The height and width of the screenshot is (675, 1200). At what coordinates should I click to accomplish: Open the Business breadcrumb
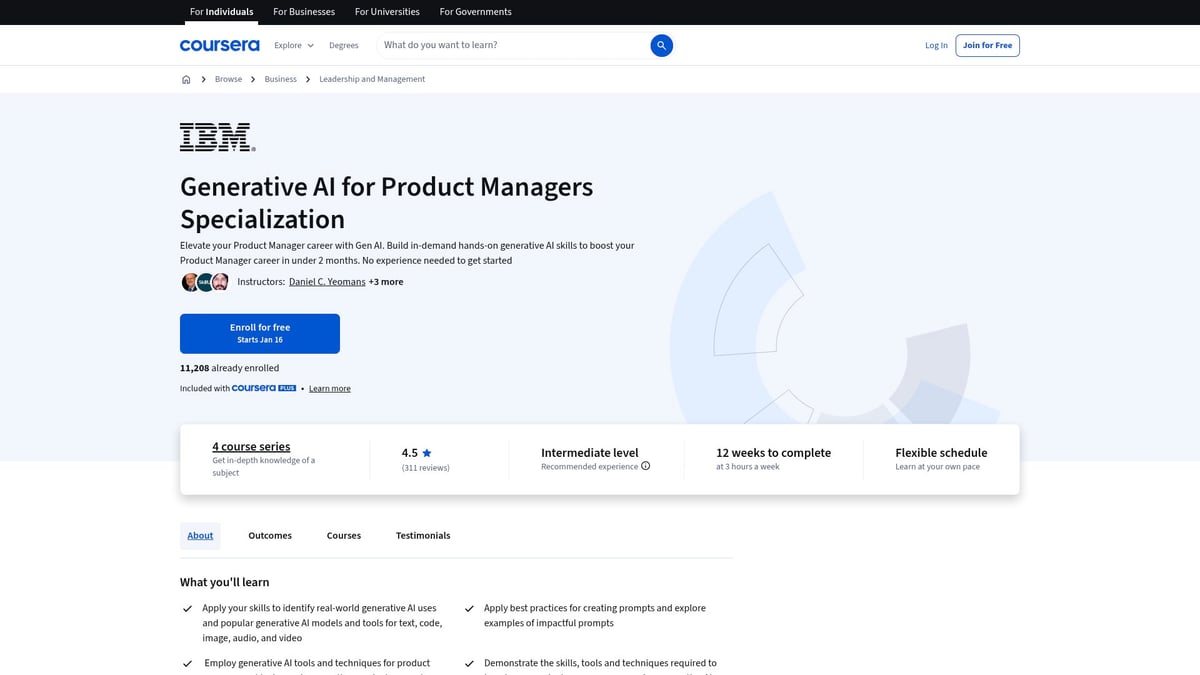click(x=280, y=79)
